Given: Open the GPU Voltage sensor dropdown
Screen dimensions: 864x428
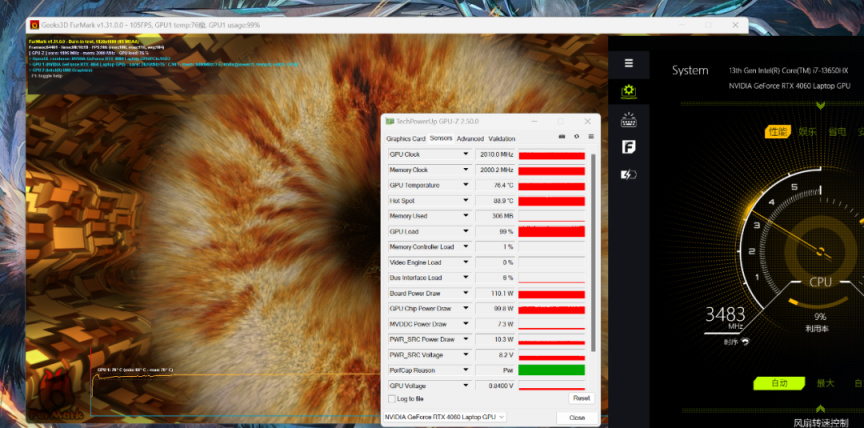Looking at the screenshot, I should pos(466,386).
